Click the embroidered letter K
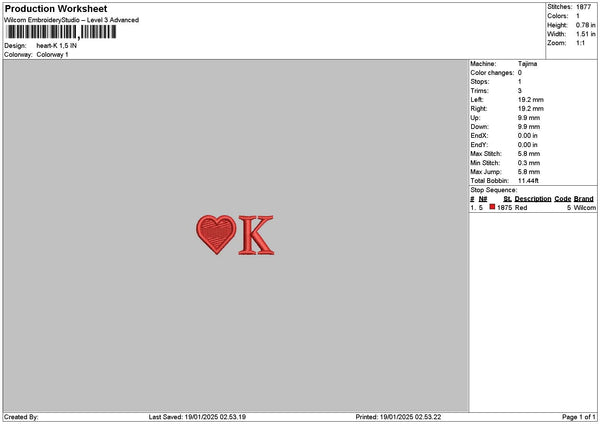This screenshot has width=600, height=424. 256,235
